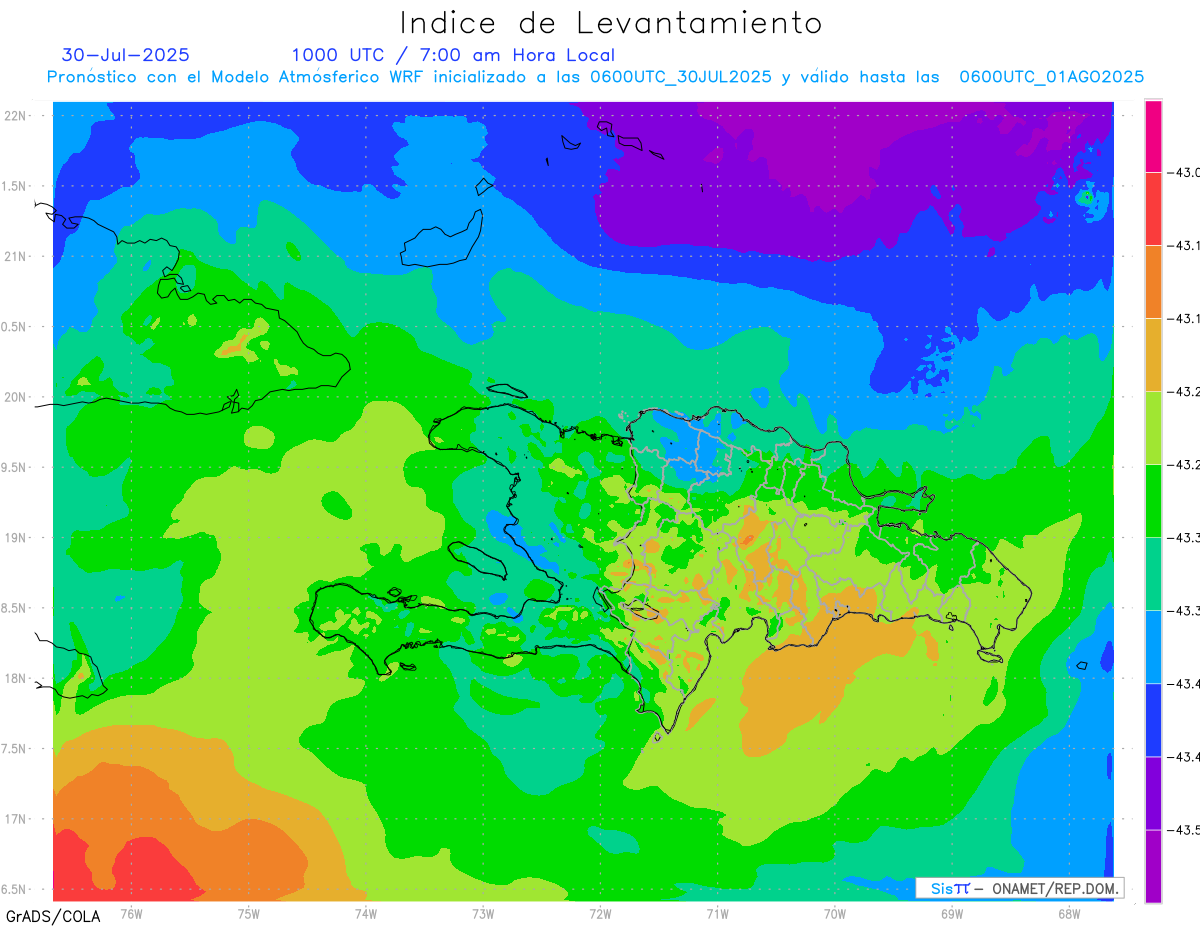
Task: Click the -43.5 color scale value
Action: 1185,830
